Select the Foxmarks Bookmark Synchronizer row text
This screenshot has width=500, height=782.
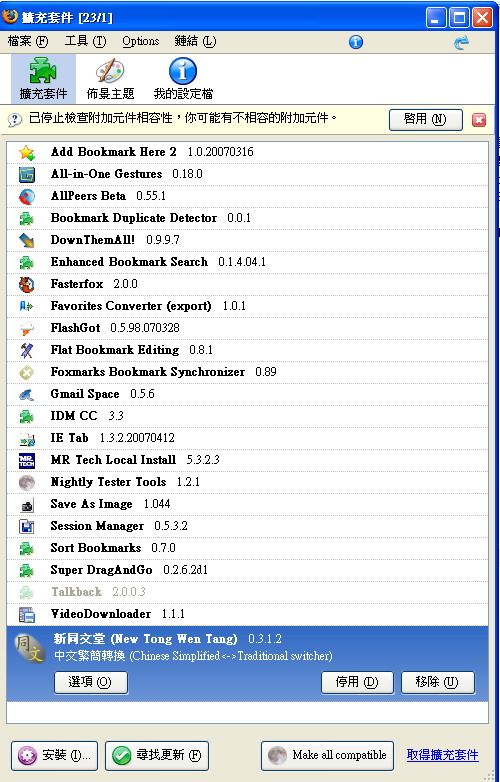(164, 372)
